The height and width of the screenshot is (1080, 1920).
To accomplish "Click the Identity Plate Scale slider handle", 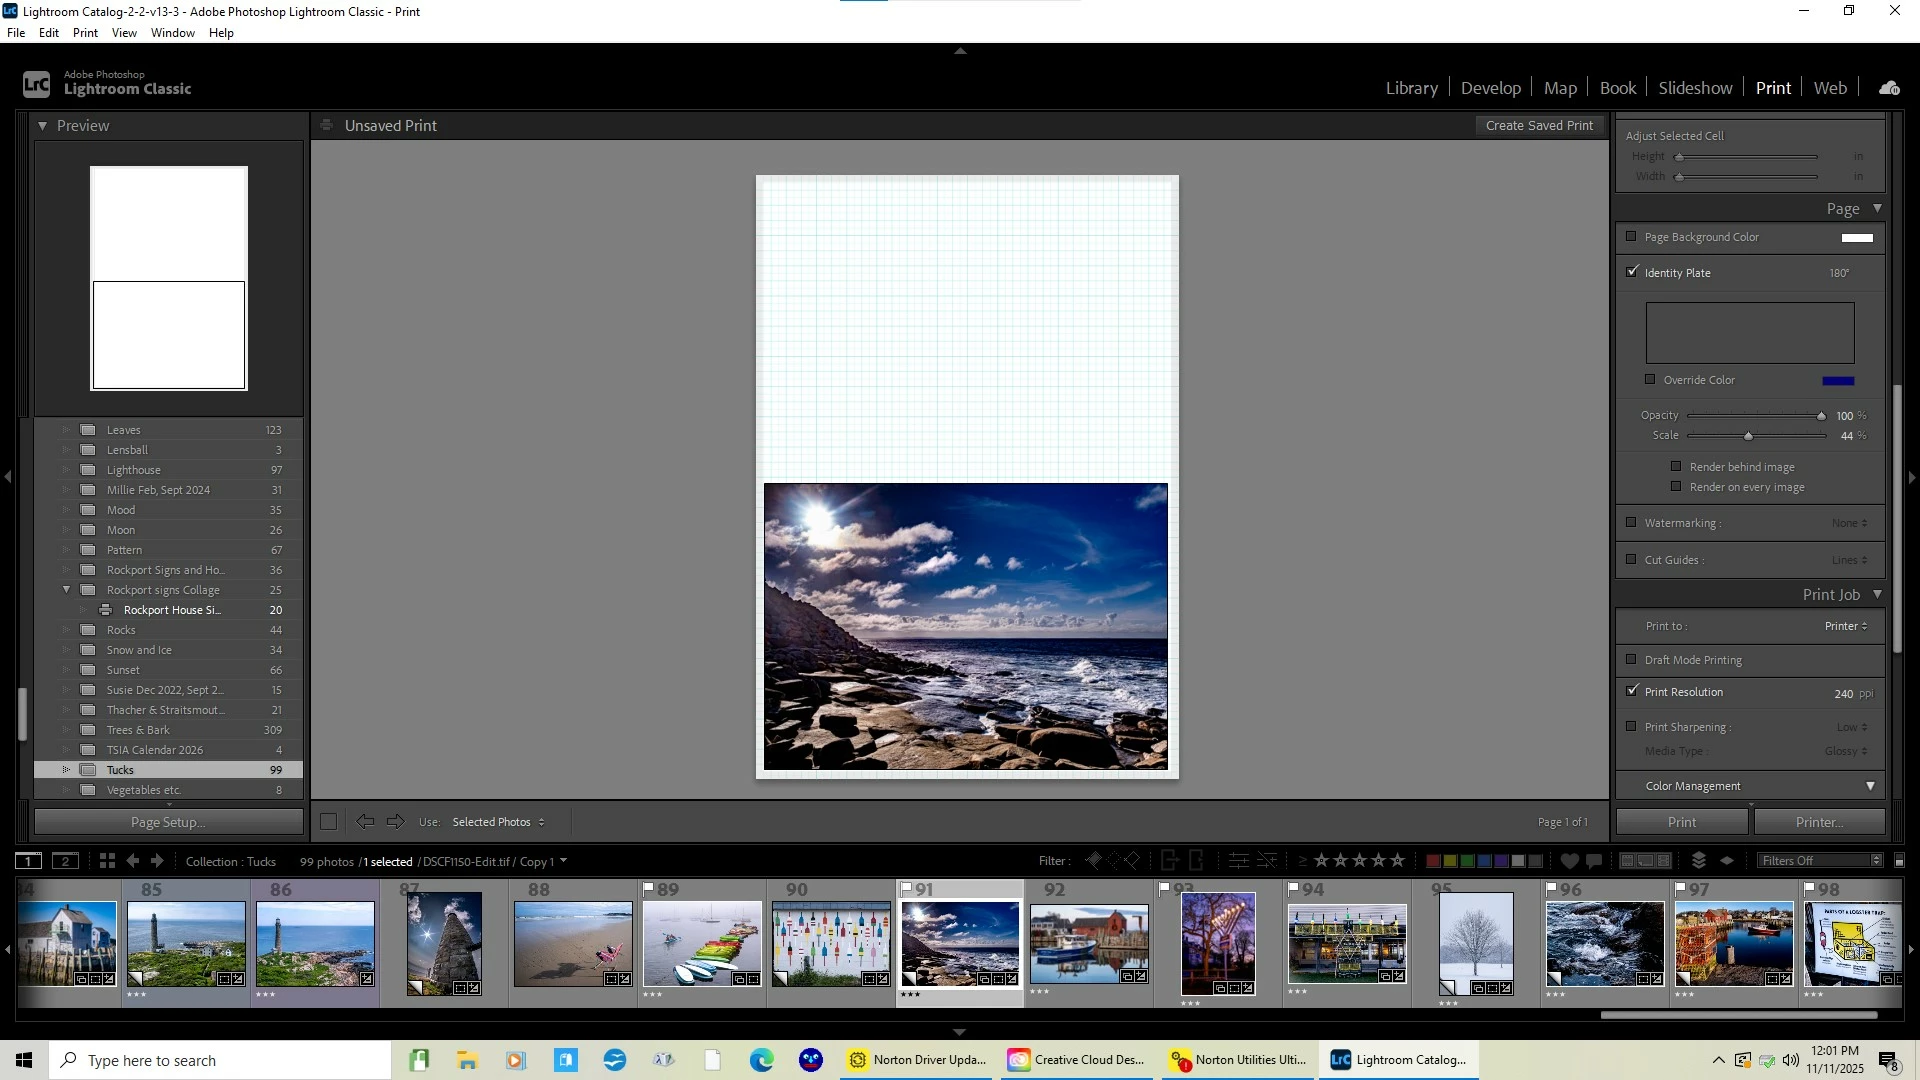I will click(1748, 436).
